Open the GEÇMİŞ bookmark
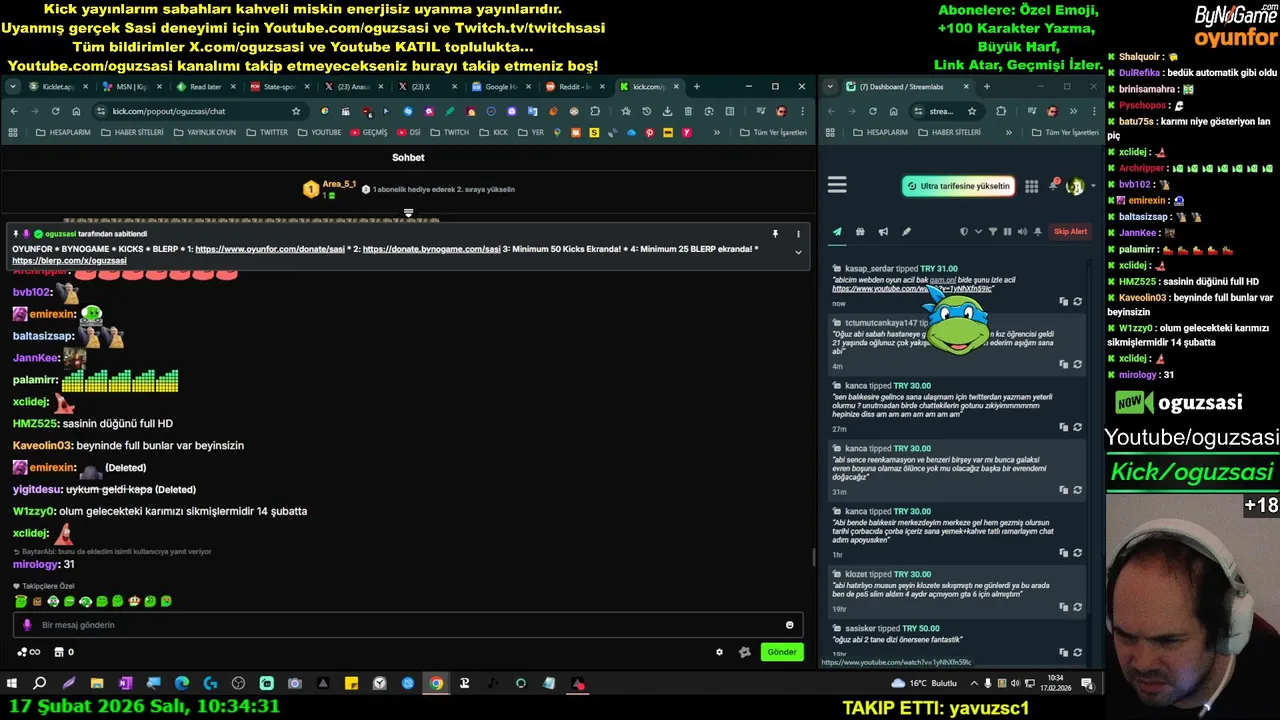1280x720 pixels. (x=369, y=132)
